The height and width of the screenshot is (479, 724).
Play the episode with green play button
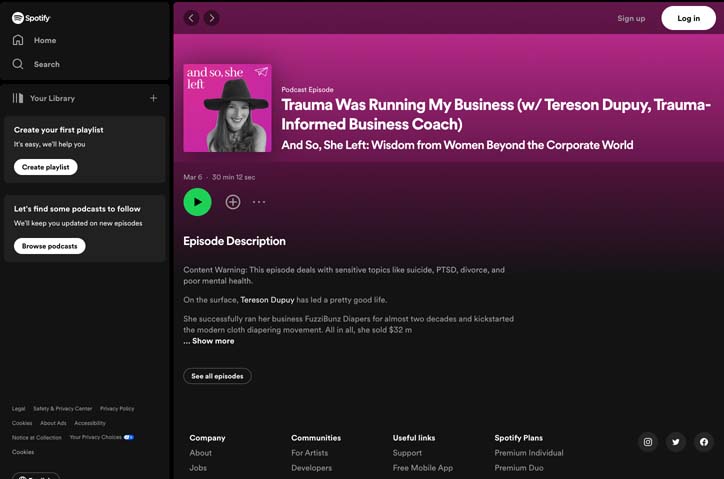pos(198,202)
